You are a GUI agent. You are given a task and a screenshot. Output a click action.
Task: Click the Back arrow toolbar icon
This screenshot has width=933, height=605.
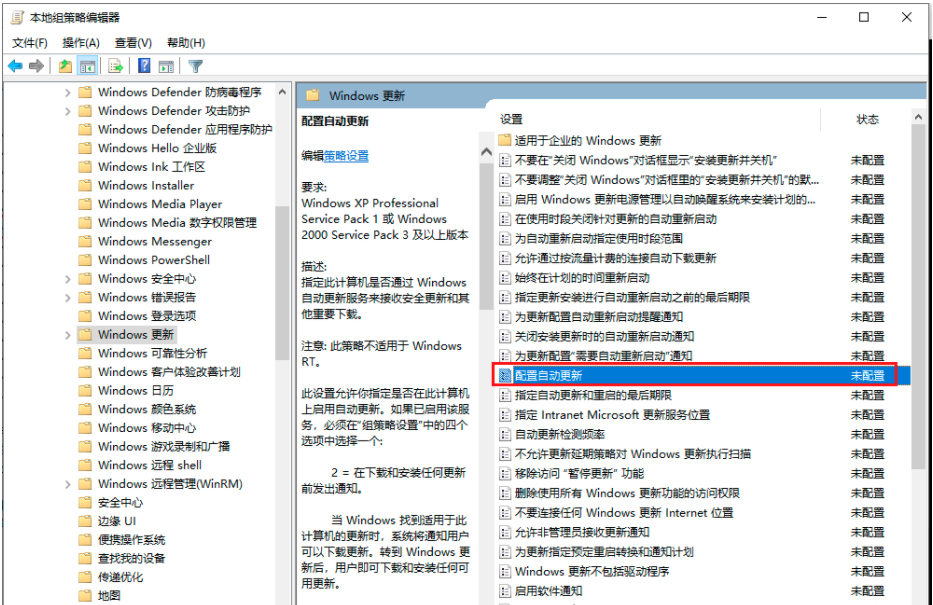pyautogui.click(x=15, y=66)
